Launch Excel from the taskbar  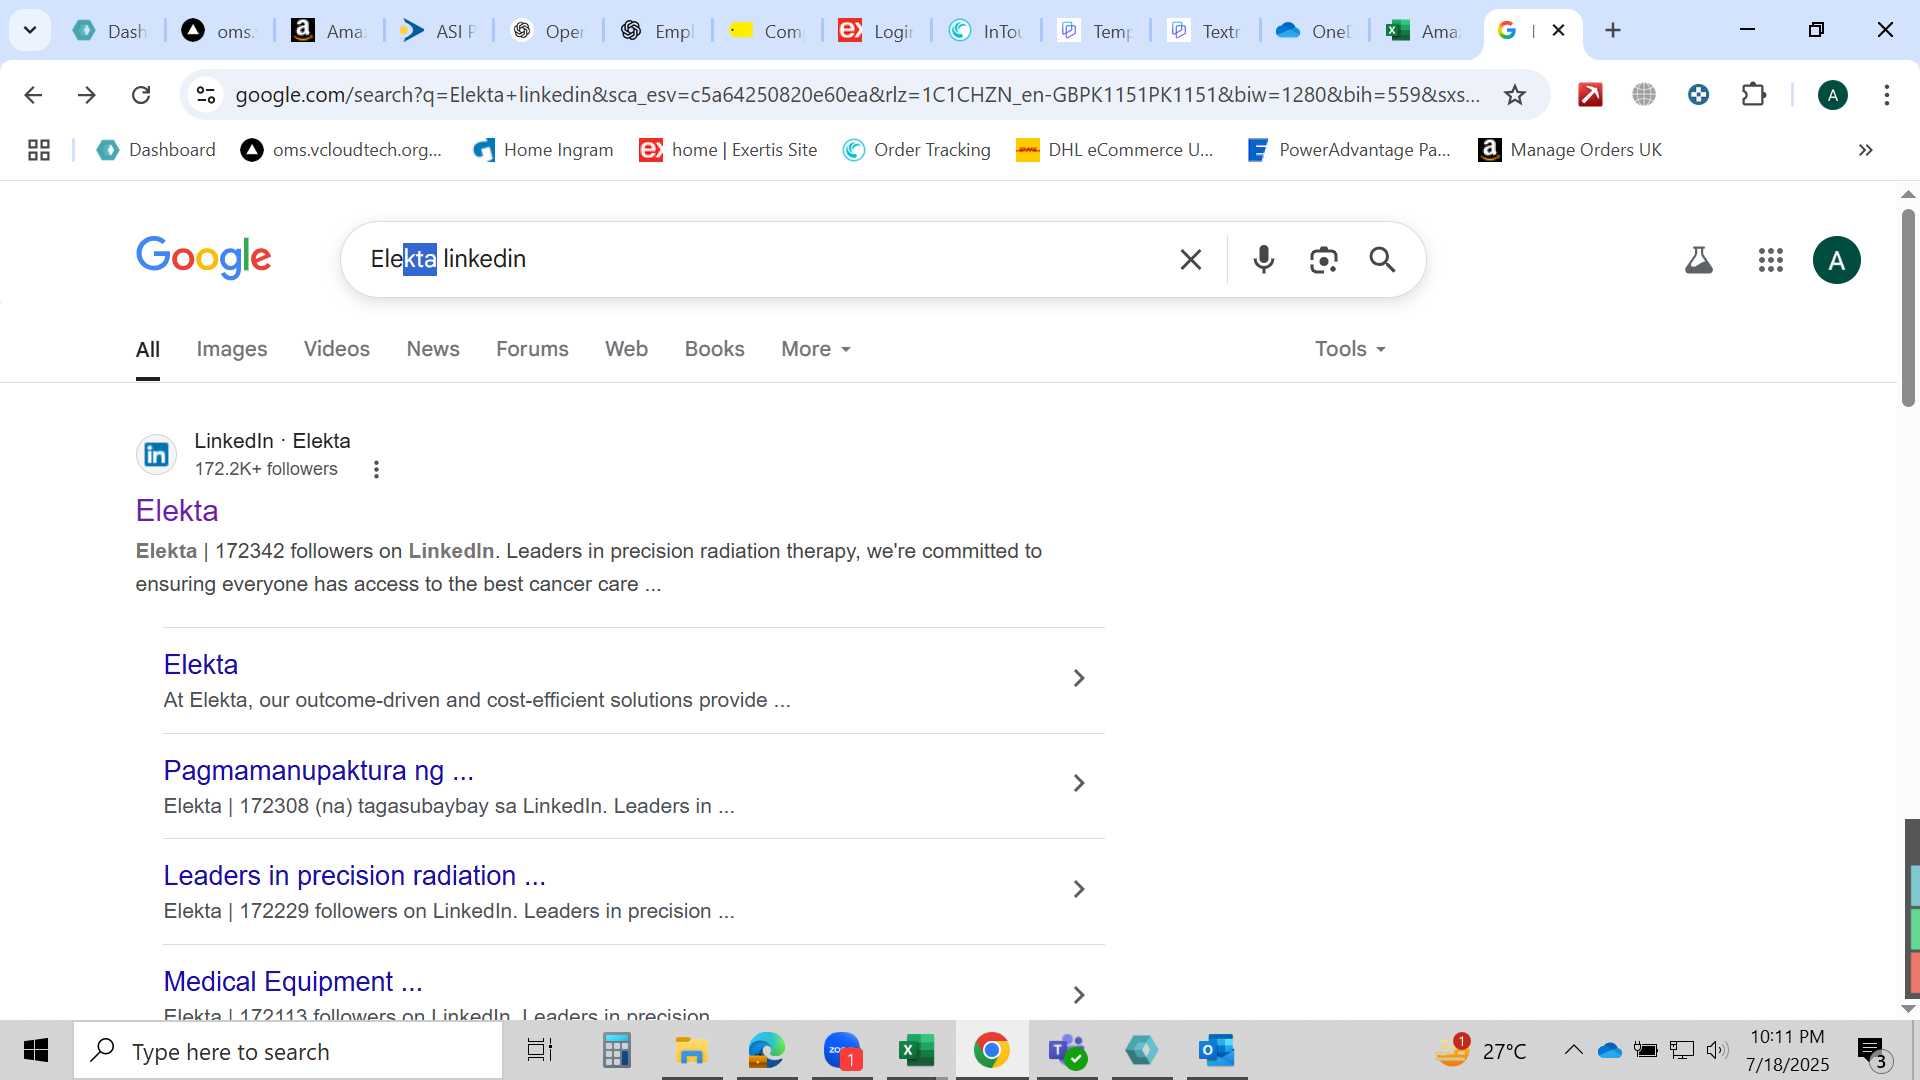[916, 1051]
